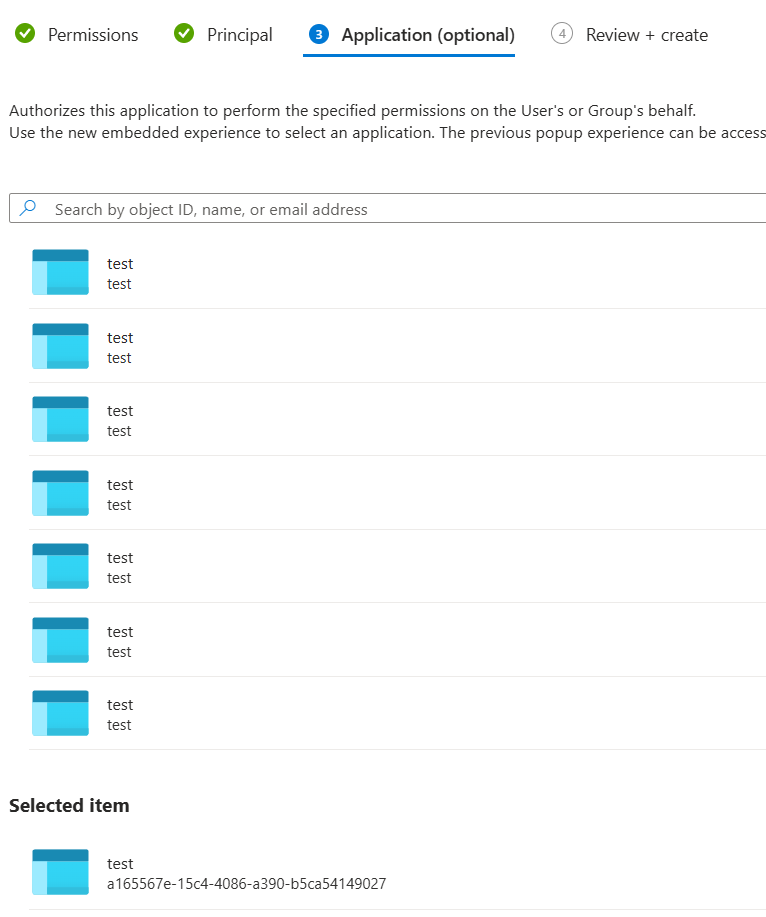Click the search magnifier icon
This screenshot has width=766, height=917.
[28, 208]
